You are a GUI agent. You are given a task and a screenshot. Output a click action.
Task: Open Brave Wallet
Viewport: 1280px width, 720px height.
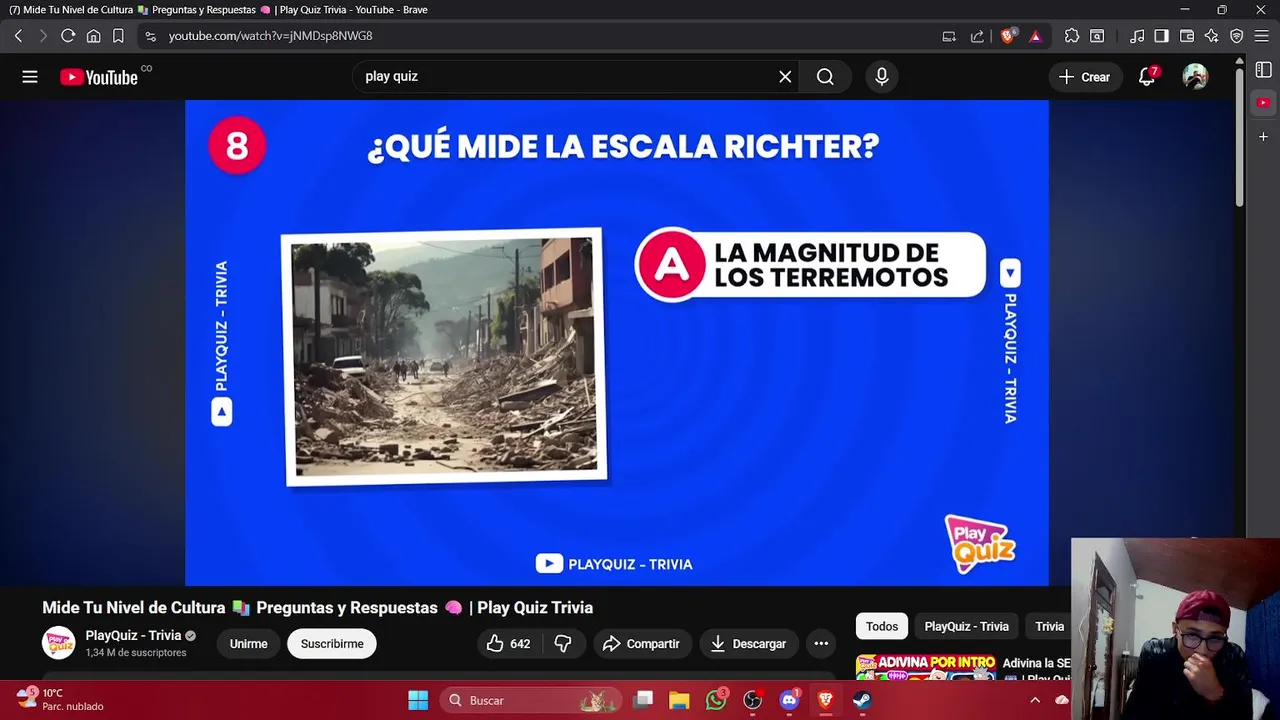pos(1187,36)
